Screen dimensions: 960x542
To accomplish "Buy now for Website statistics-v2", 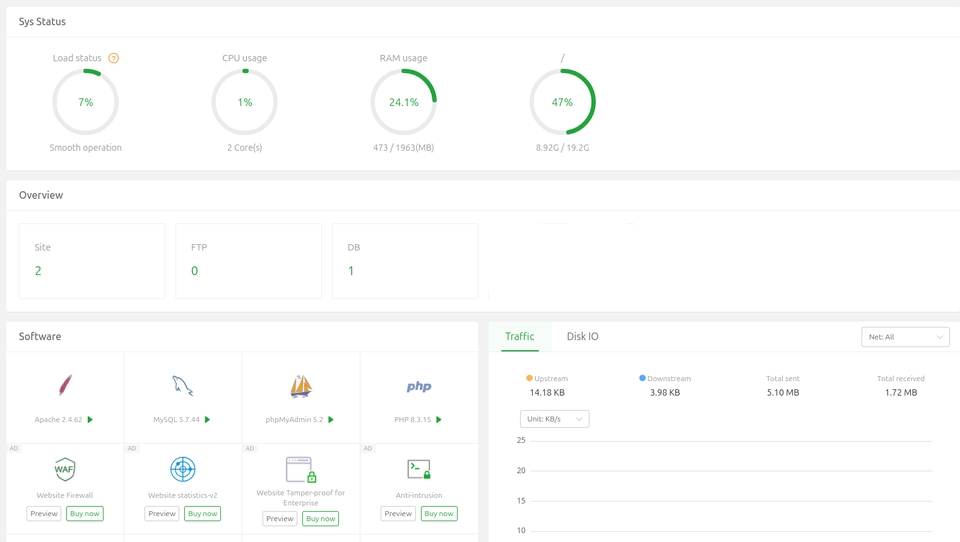I will 203,513.
